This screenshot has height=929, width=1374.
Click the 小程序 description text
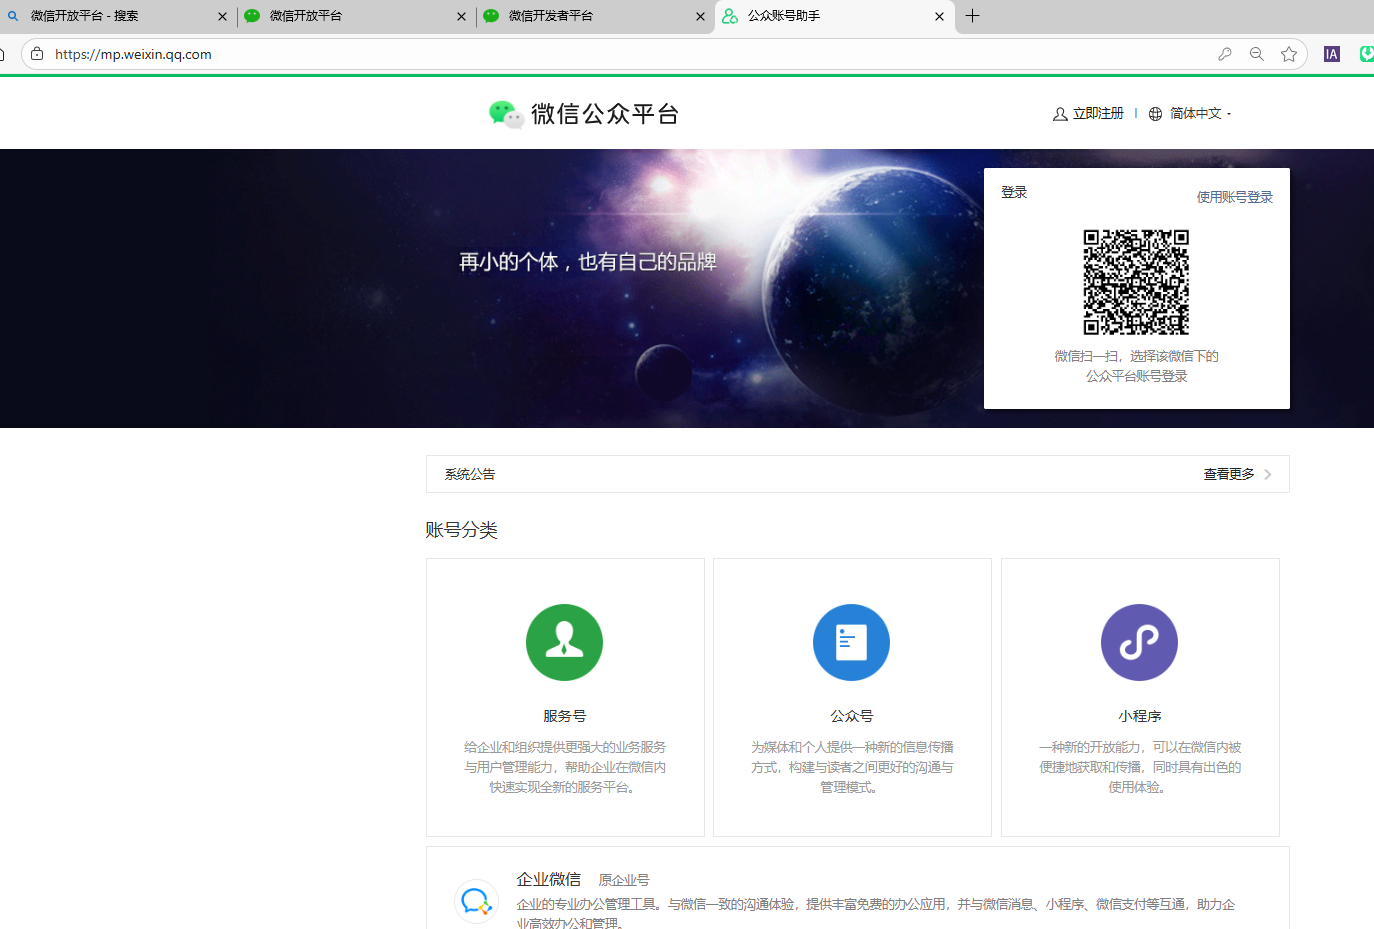1140,767
